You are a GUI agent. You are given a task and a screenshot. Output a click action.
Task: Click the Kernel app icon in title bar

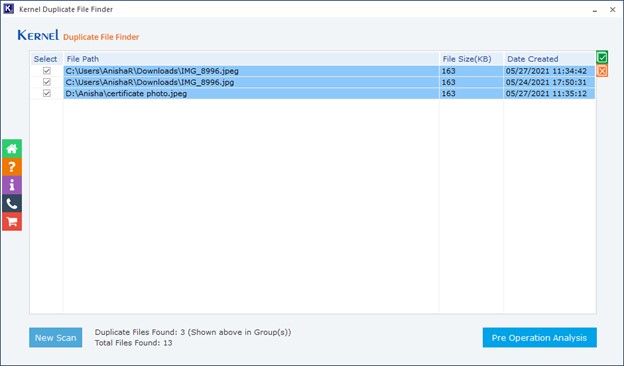8,9
